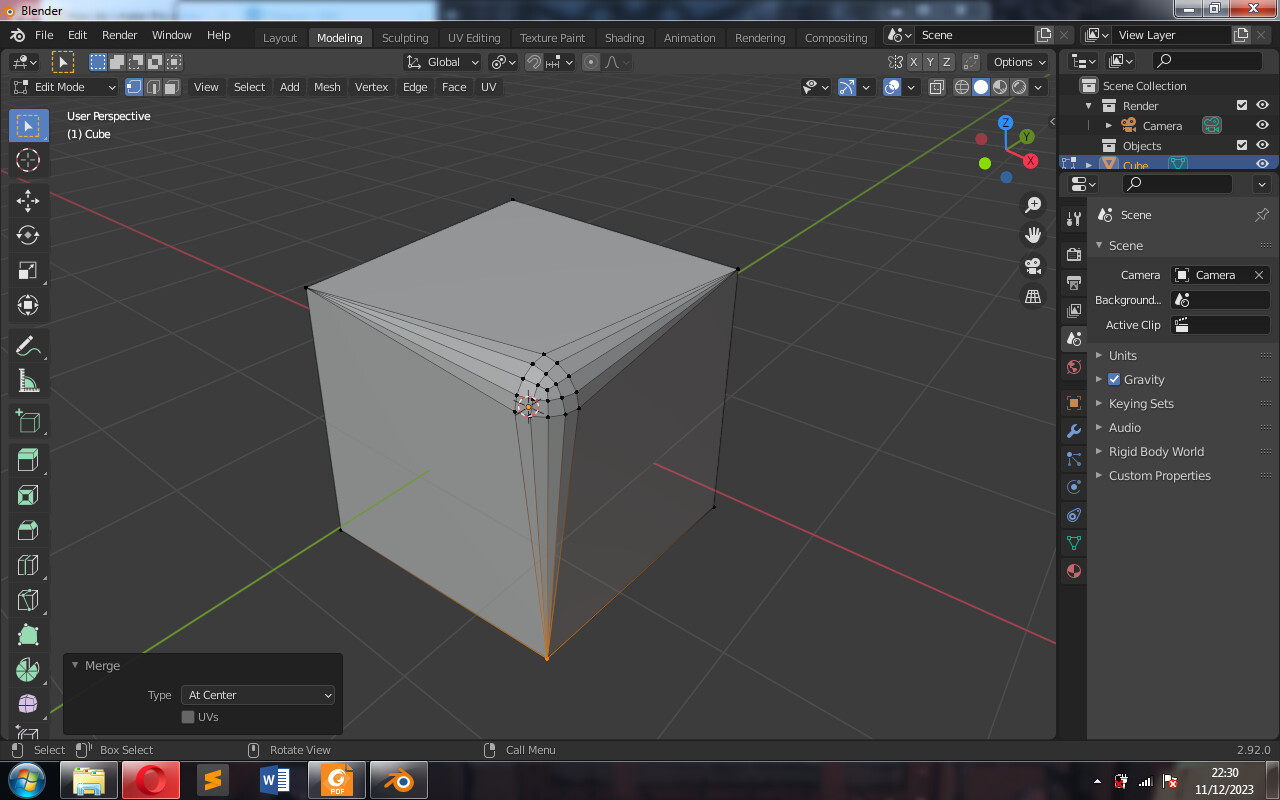Choose the Add Cube tool
This screenshot has height=800, width=1280.
coord(28,421)
